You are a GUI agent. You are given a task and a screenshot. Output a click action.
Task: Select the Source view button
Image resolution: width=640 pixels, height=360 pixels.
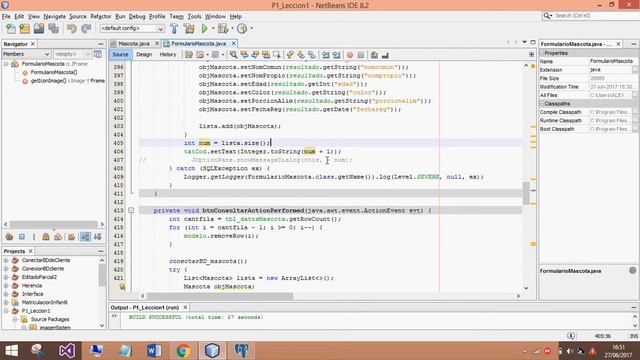point(120,54)
